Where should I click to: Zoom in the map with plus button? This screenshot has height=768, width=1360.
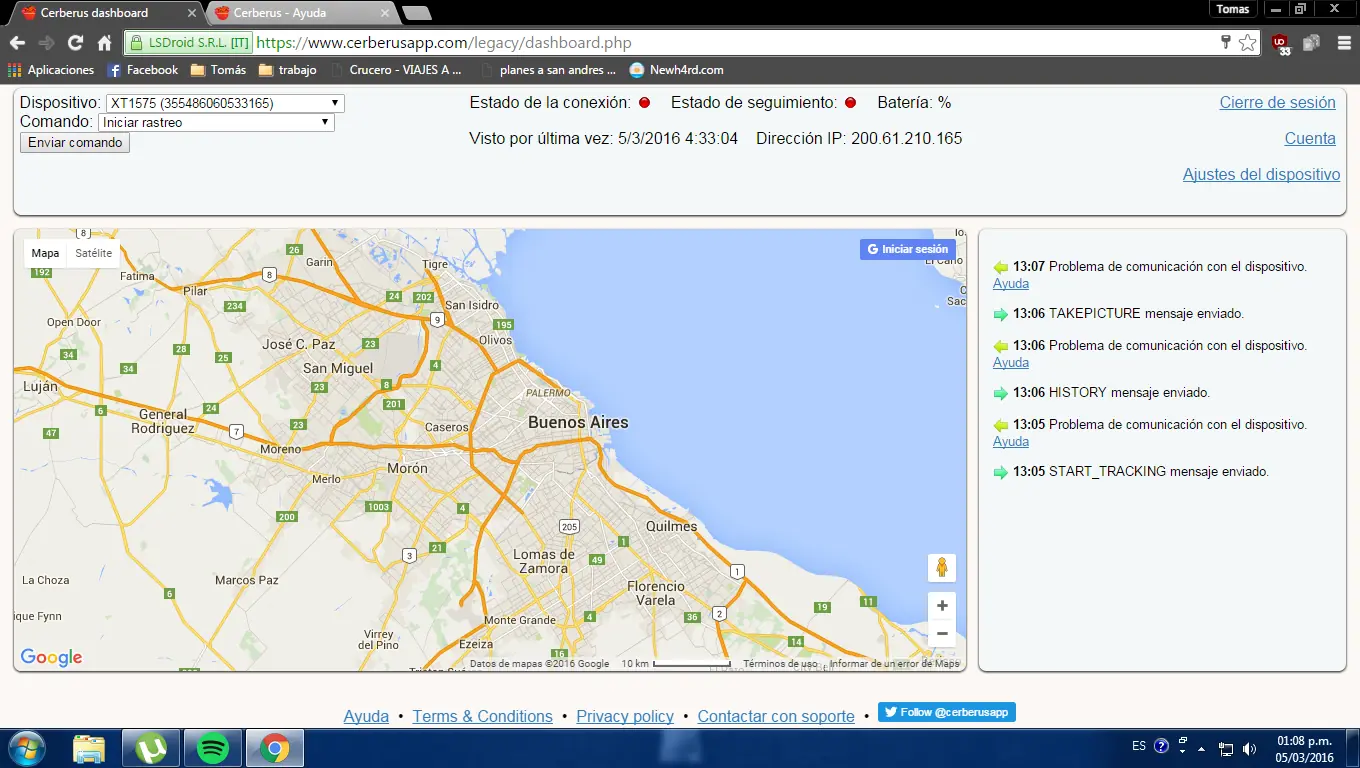(x=942, y=606)
